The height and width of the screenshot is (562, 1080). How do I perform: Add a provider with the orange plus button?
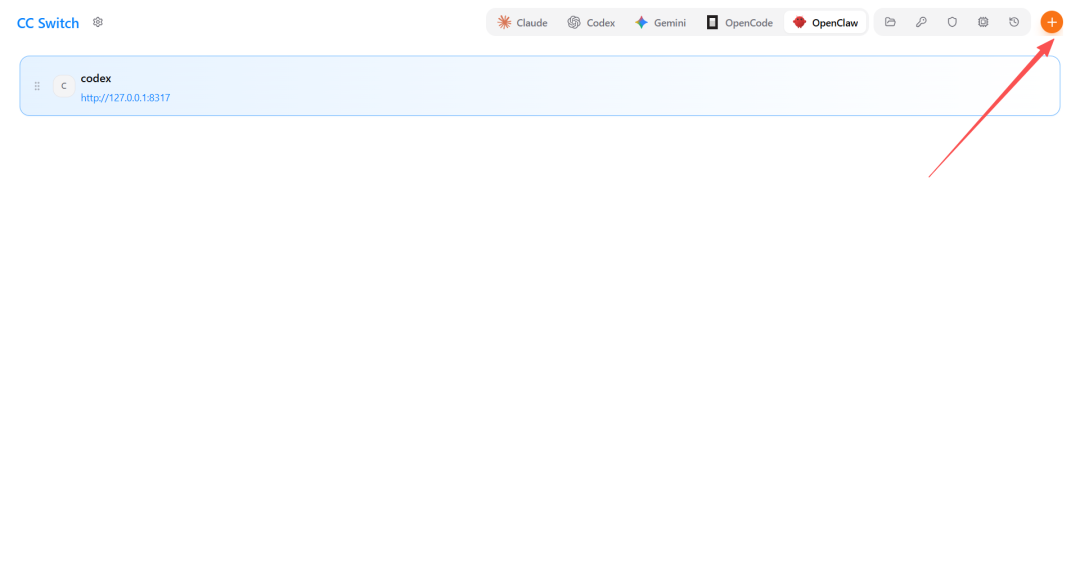pyautogui.click(x=1051, y=22)
